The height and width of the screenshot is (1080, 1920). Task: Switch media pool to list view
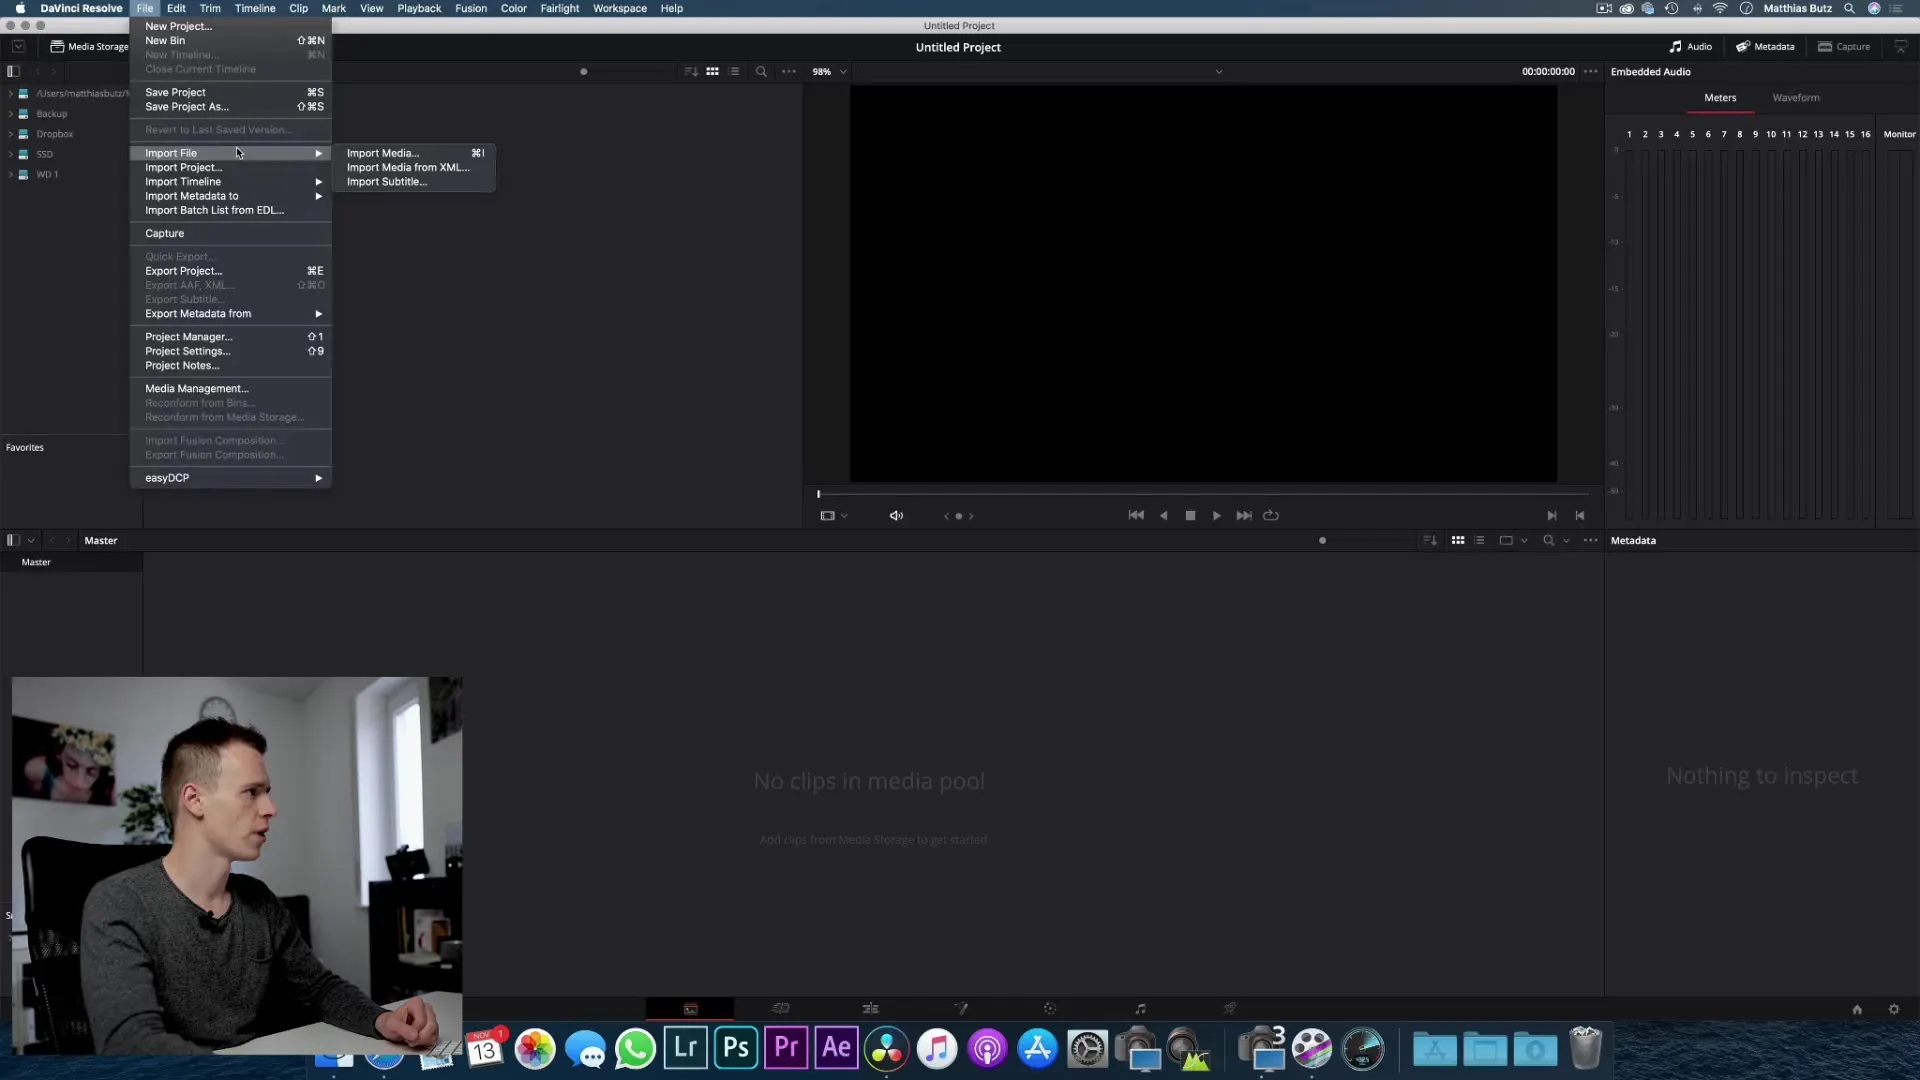click(x=1479, y=541)
